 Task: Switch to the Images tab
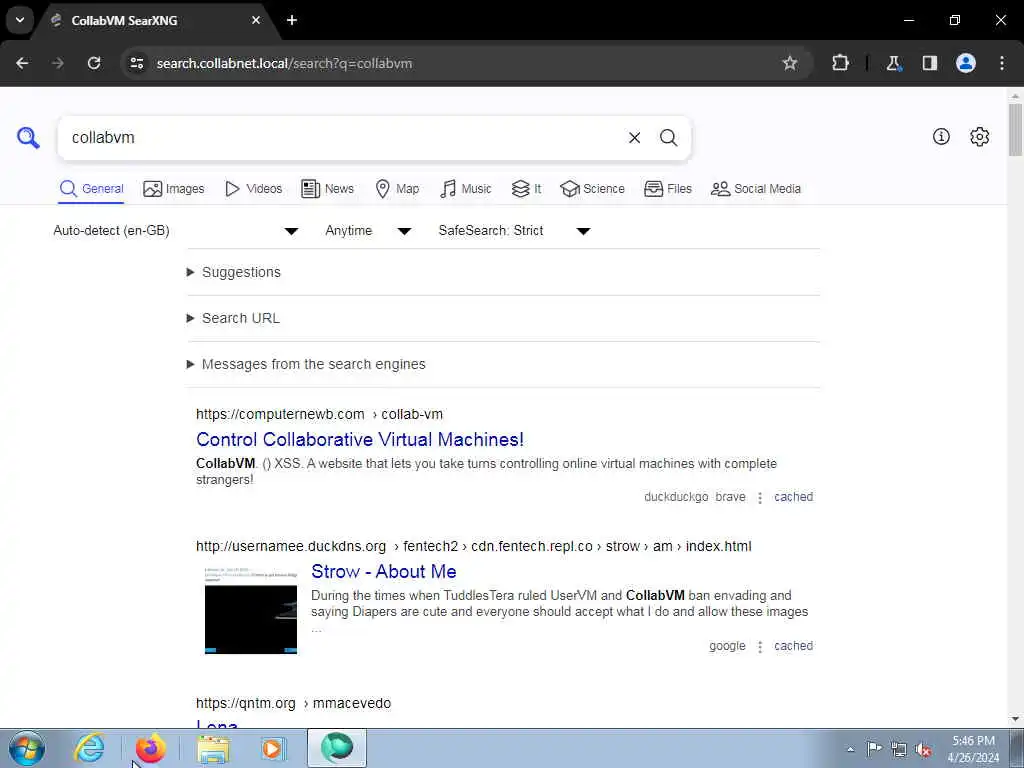pos(173,189)
